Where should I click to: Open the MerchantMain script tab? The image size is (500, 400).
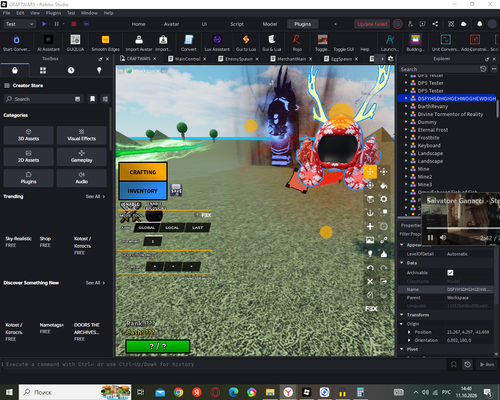[x=291, y=59]
